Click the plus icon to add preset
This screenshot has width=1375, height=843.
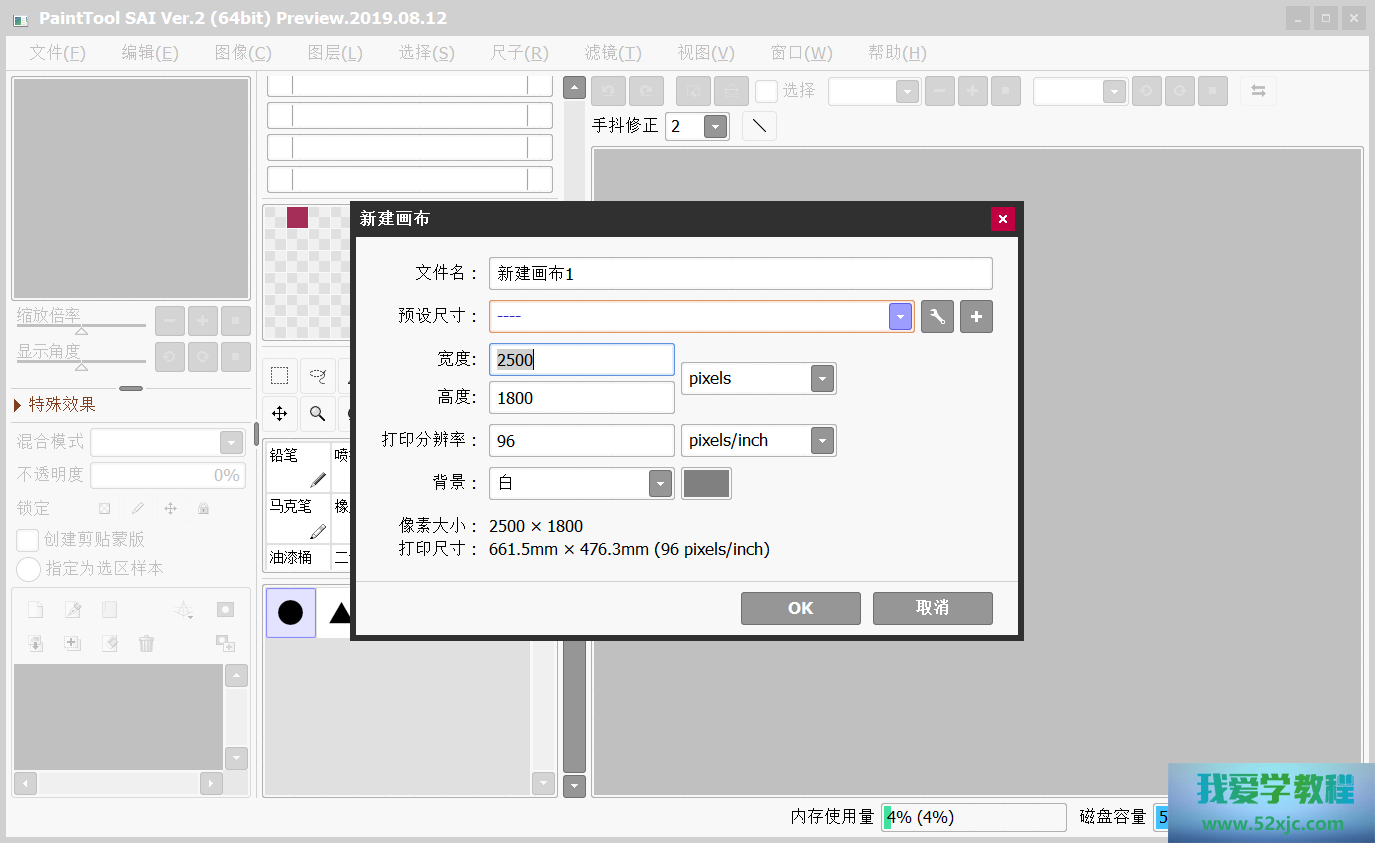[x=976, y=317]
